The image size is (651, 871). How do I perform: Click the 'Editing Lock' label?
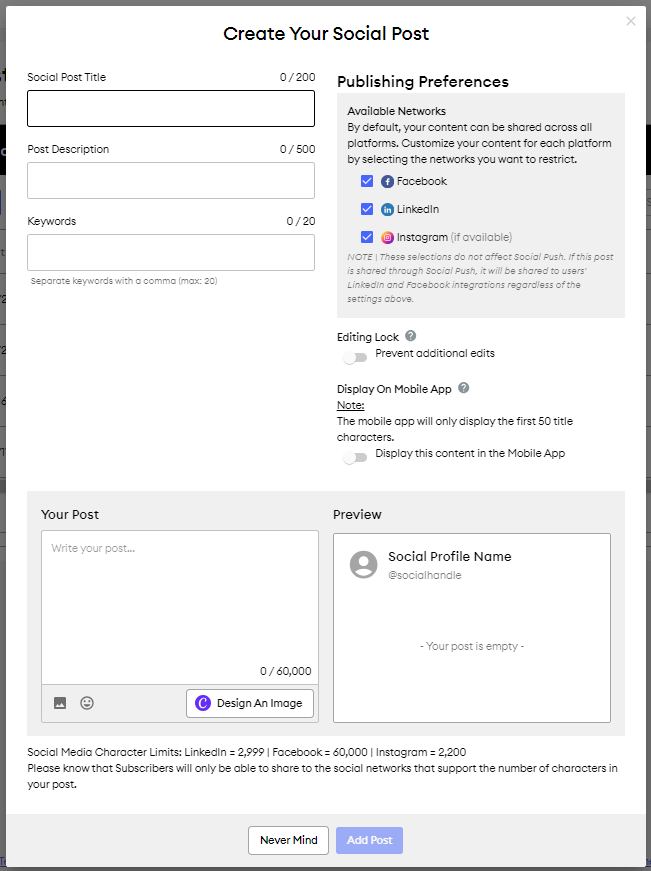368,337
